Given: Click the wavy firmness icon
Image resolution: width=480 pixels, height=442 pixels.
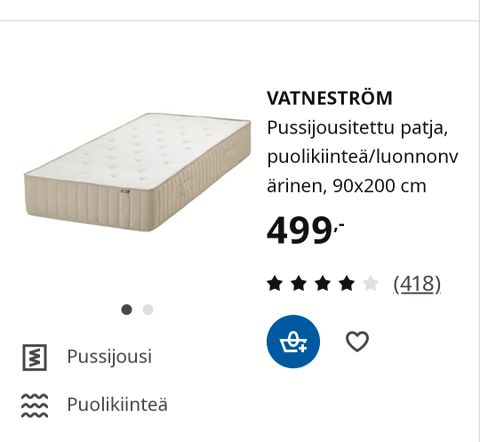Looking at the screenshot, I should point(35,406).
